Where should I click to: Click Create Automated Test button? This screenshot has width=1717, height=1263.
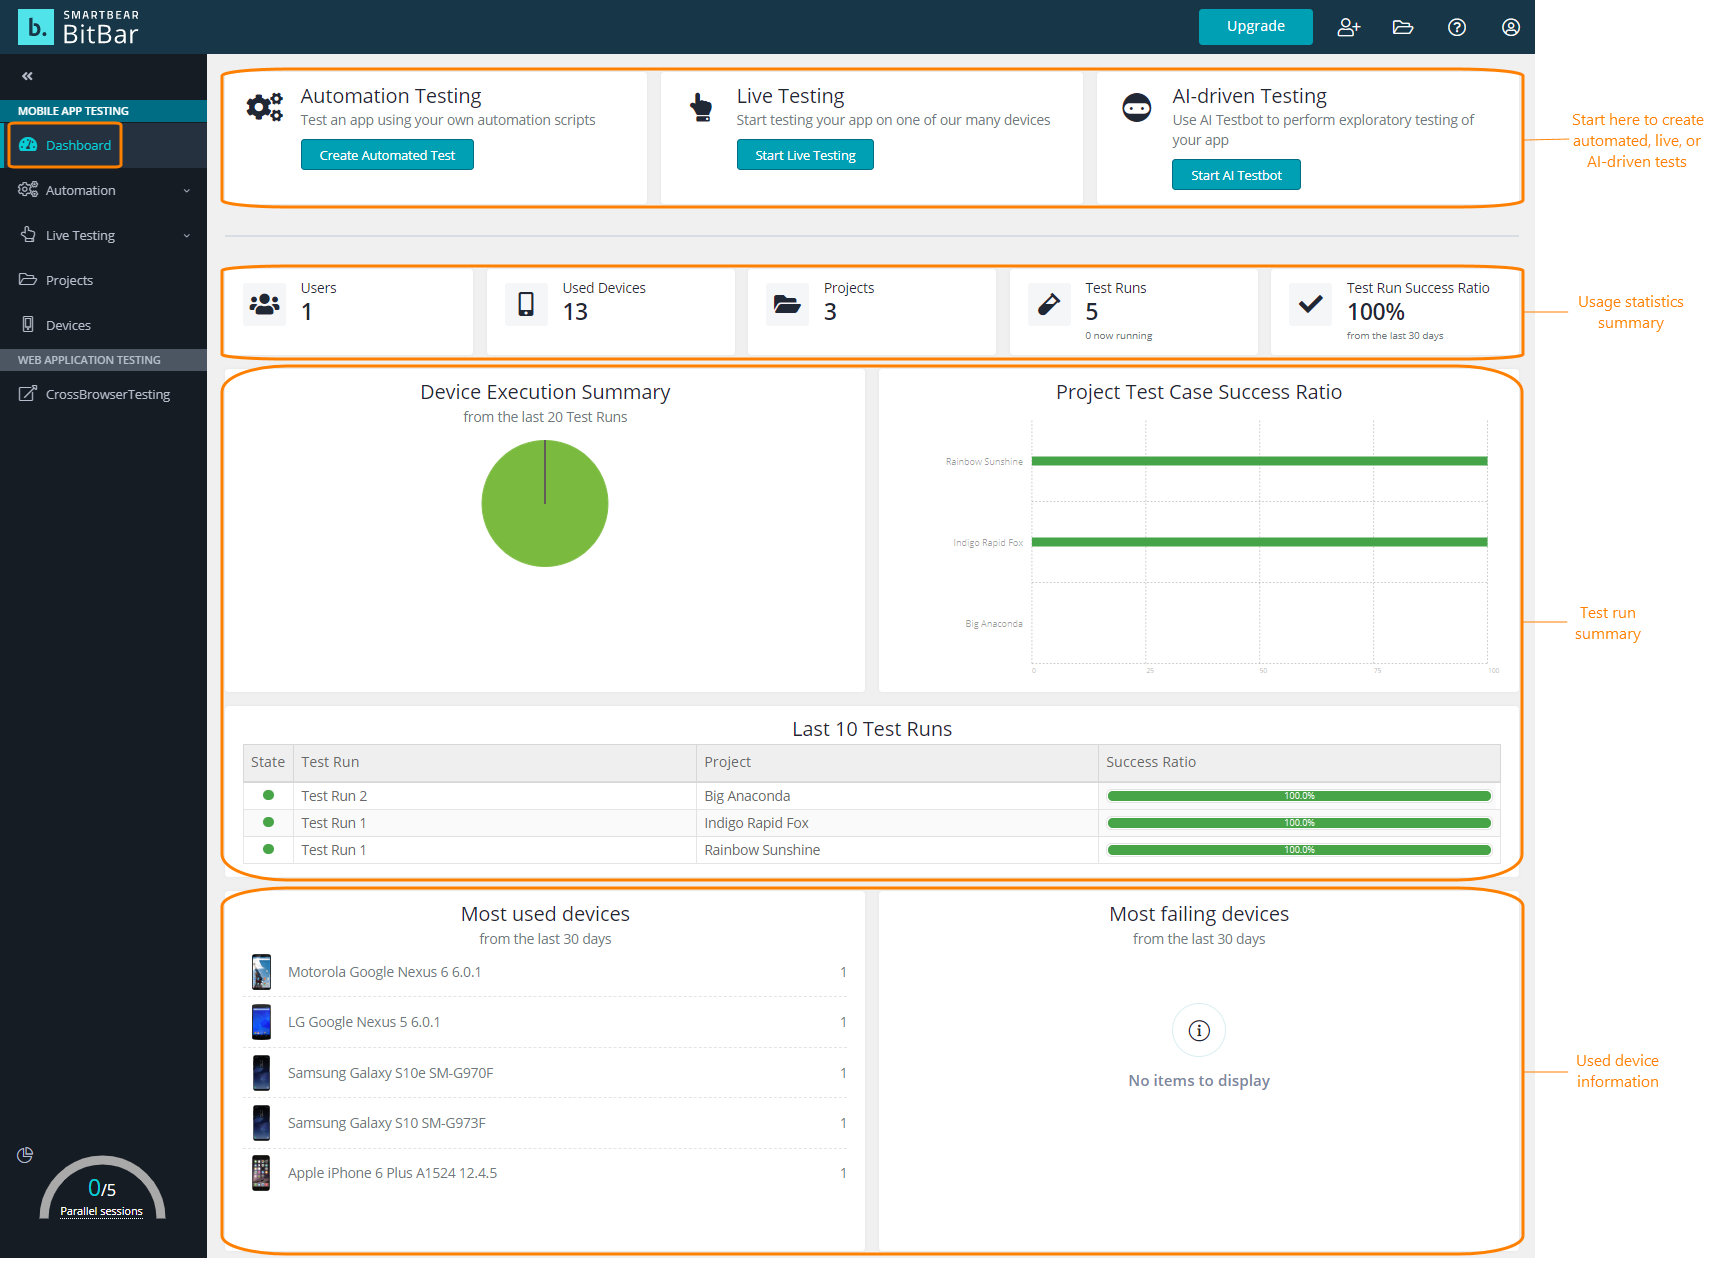click(x=387, y=154)
